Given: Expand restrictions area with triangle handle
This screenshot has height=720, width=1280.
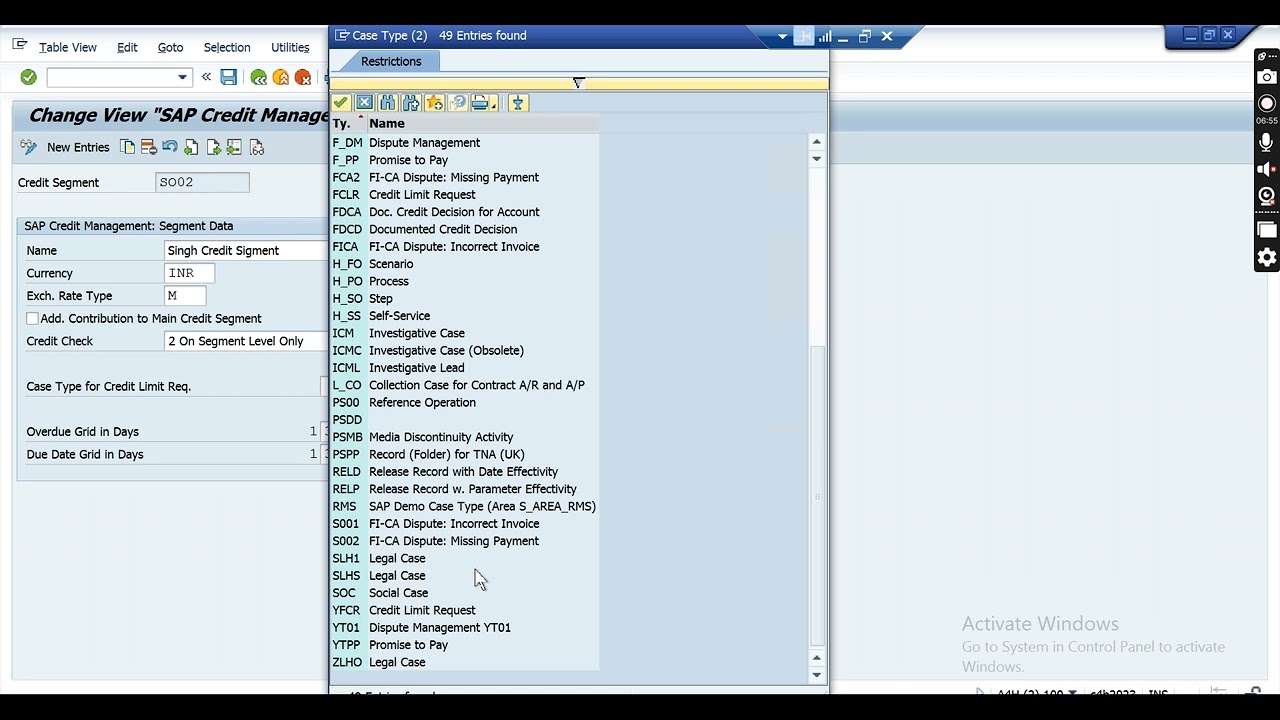Looking at the screenshot, I should [578, 83].
